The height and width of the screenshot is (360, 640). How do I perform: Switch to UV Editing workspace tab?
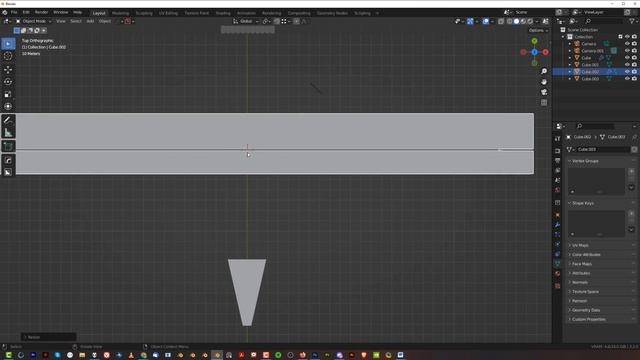tap(168, 13)
